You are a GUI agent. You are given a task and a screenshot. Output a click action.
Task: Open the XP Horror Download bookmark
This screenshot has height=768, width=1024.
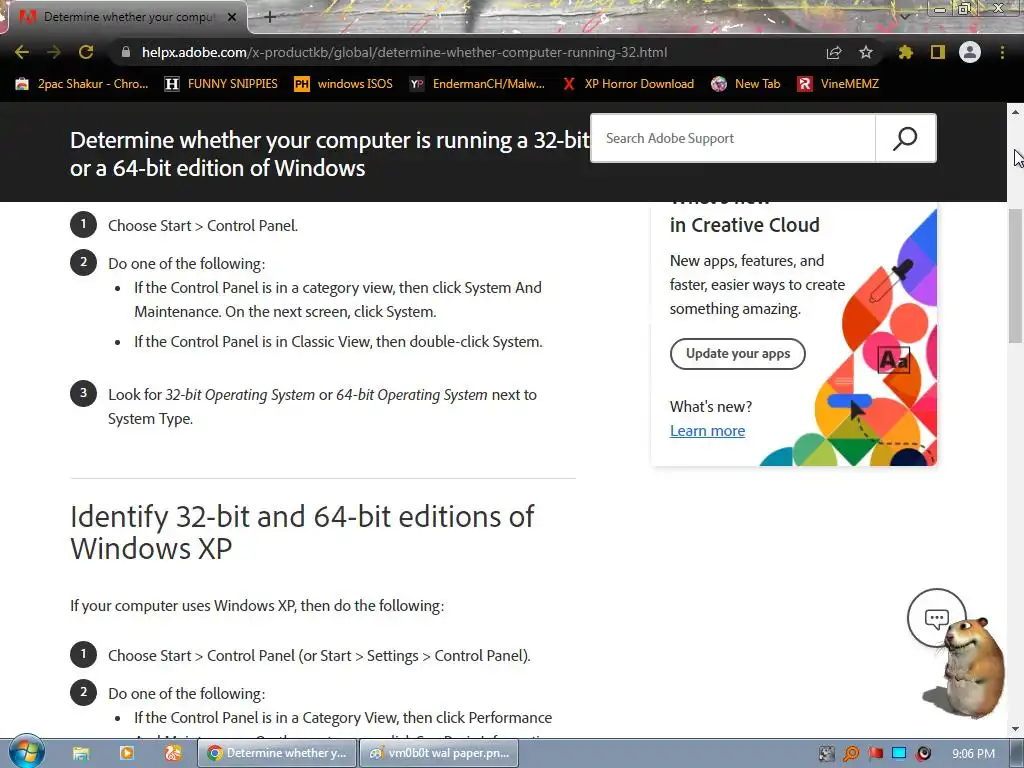point(628,84)
